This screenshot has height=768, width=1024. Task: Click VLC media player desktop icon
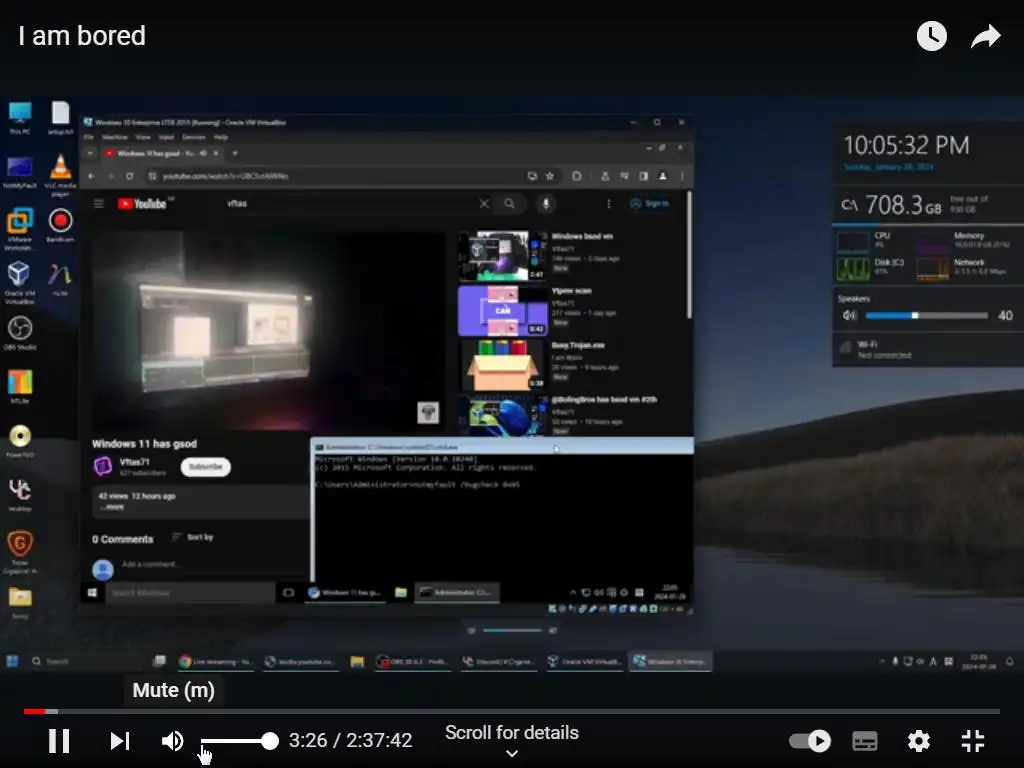[x=60, y=176]
